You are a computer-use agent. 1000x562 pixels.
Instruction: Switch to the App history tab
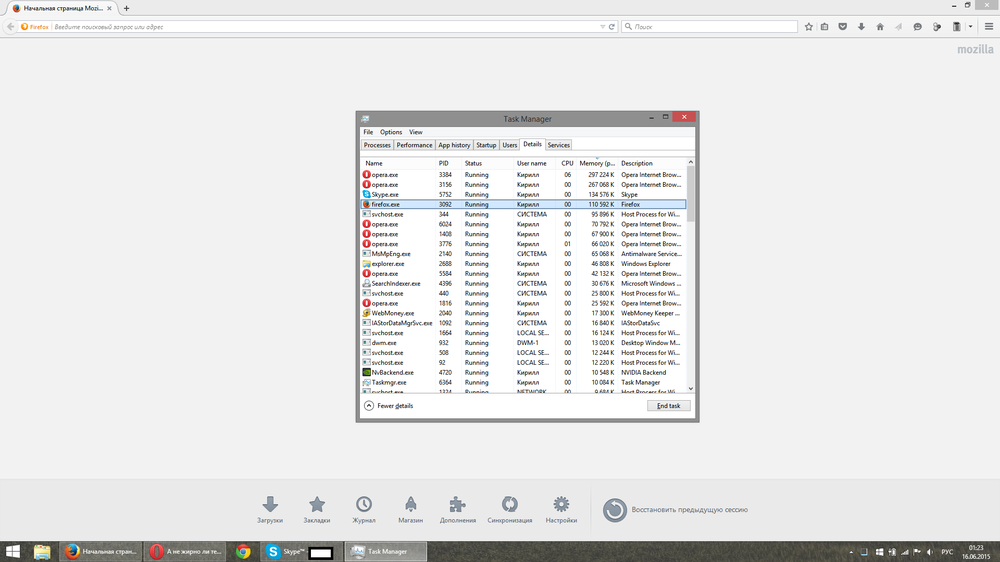[x=454, y=145]
